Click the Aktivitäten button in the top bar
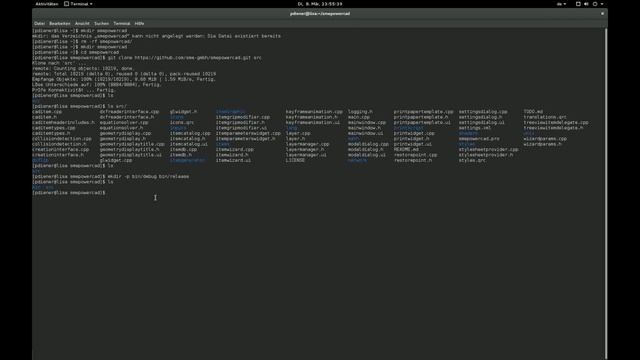 coord(47,4)
